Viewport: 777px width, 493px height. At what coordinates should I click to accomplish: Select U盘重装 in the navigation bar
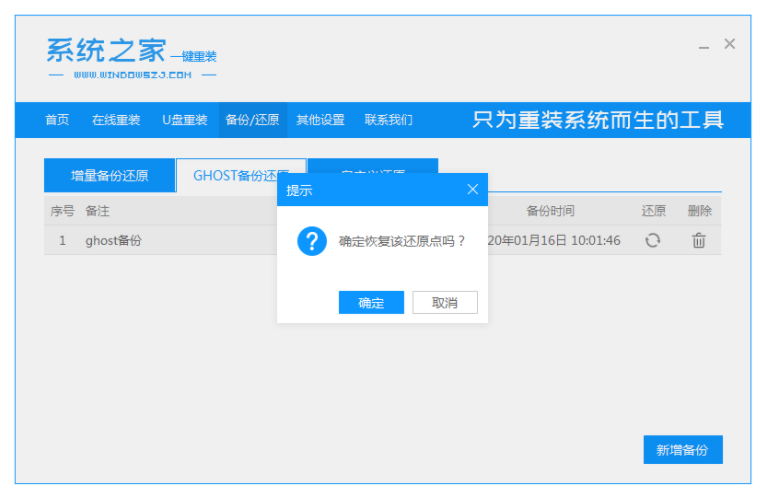point(185,120)
